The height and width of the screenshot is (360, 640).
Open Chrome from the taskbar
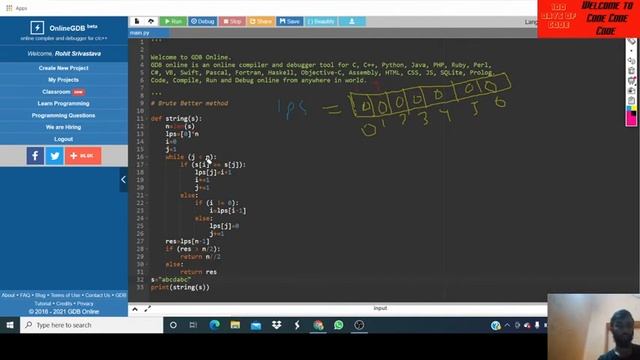(318, 325)
